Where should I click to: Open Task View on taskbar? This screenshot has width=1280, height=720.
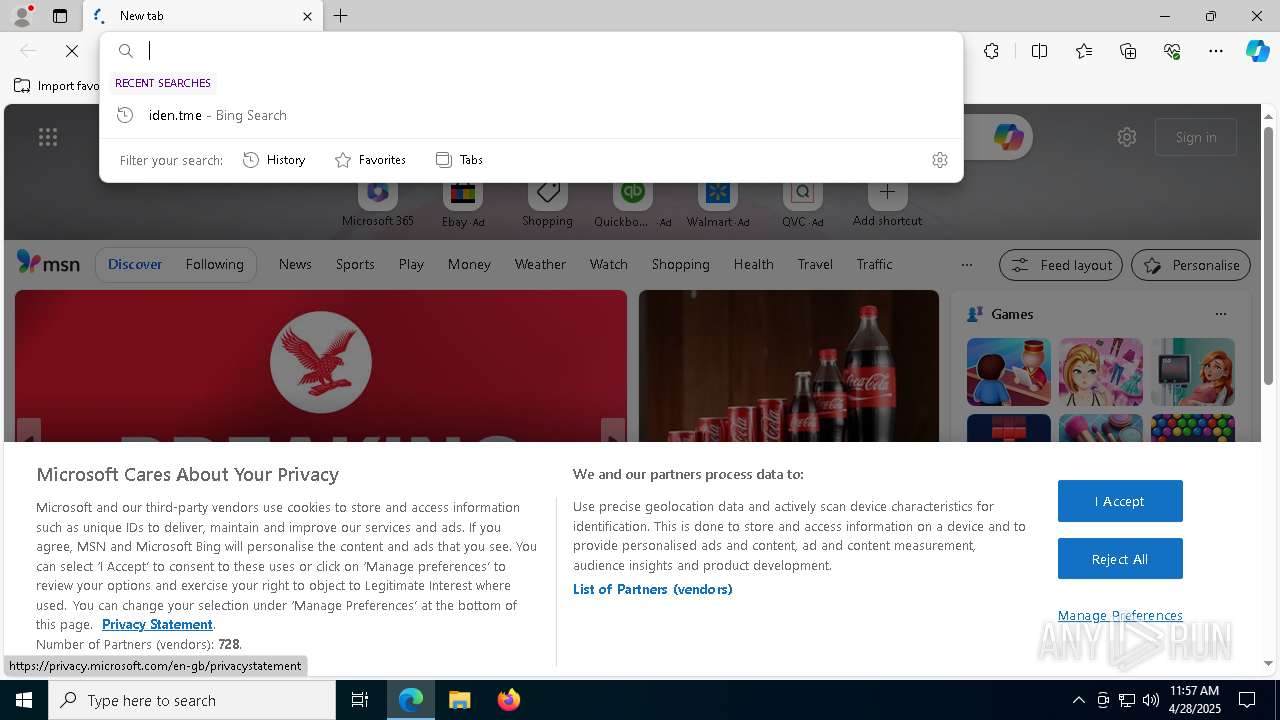[360, 700]
